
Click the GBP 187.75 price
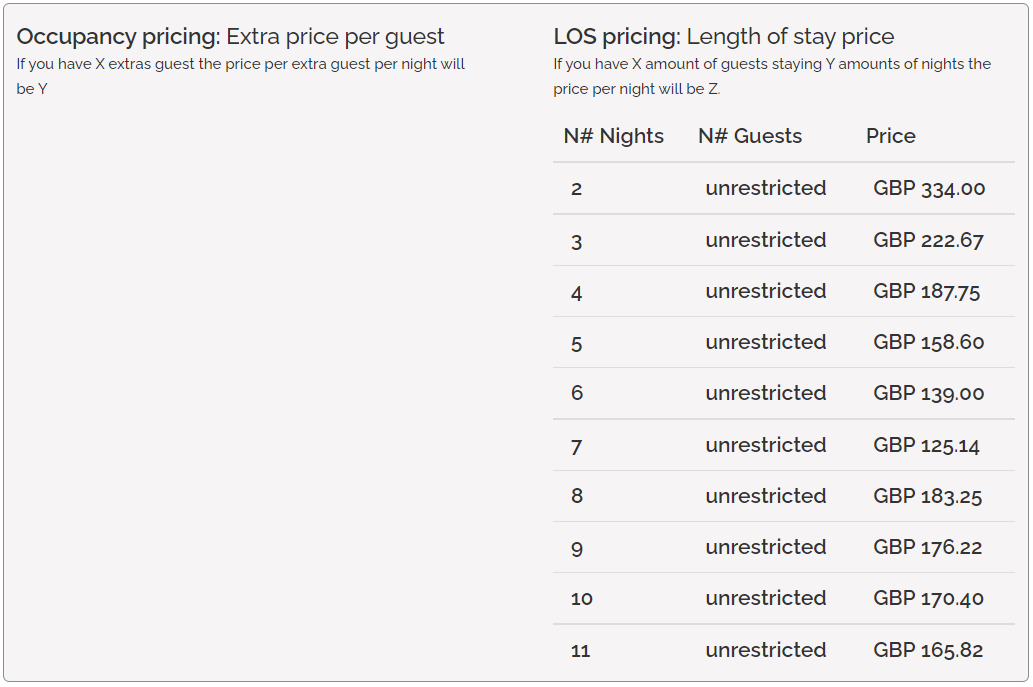tap(926, 291)
